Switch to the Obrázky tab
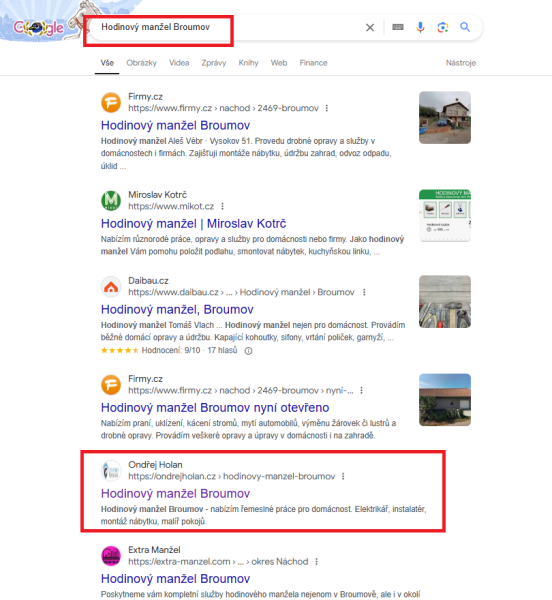552x600 pixels. (141, 63)
